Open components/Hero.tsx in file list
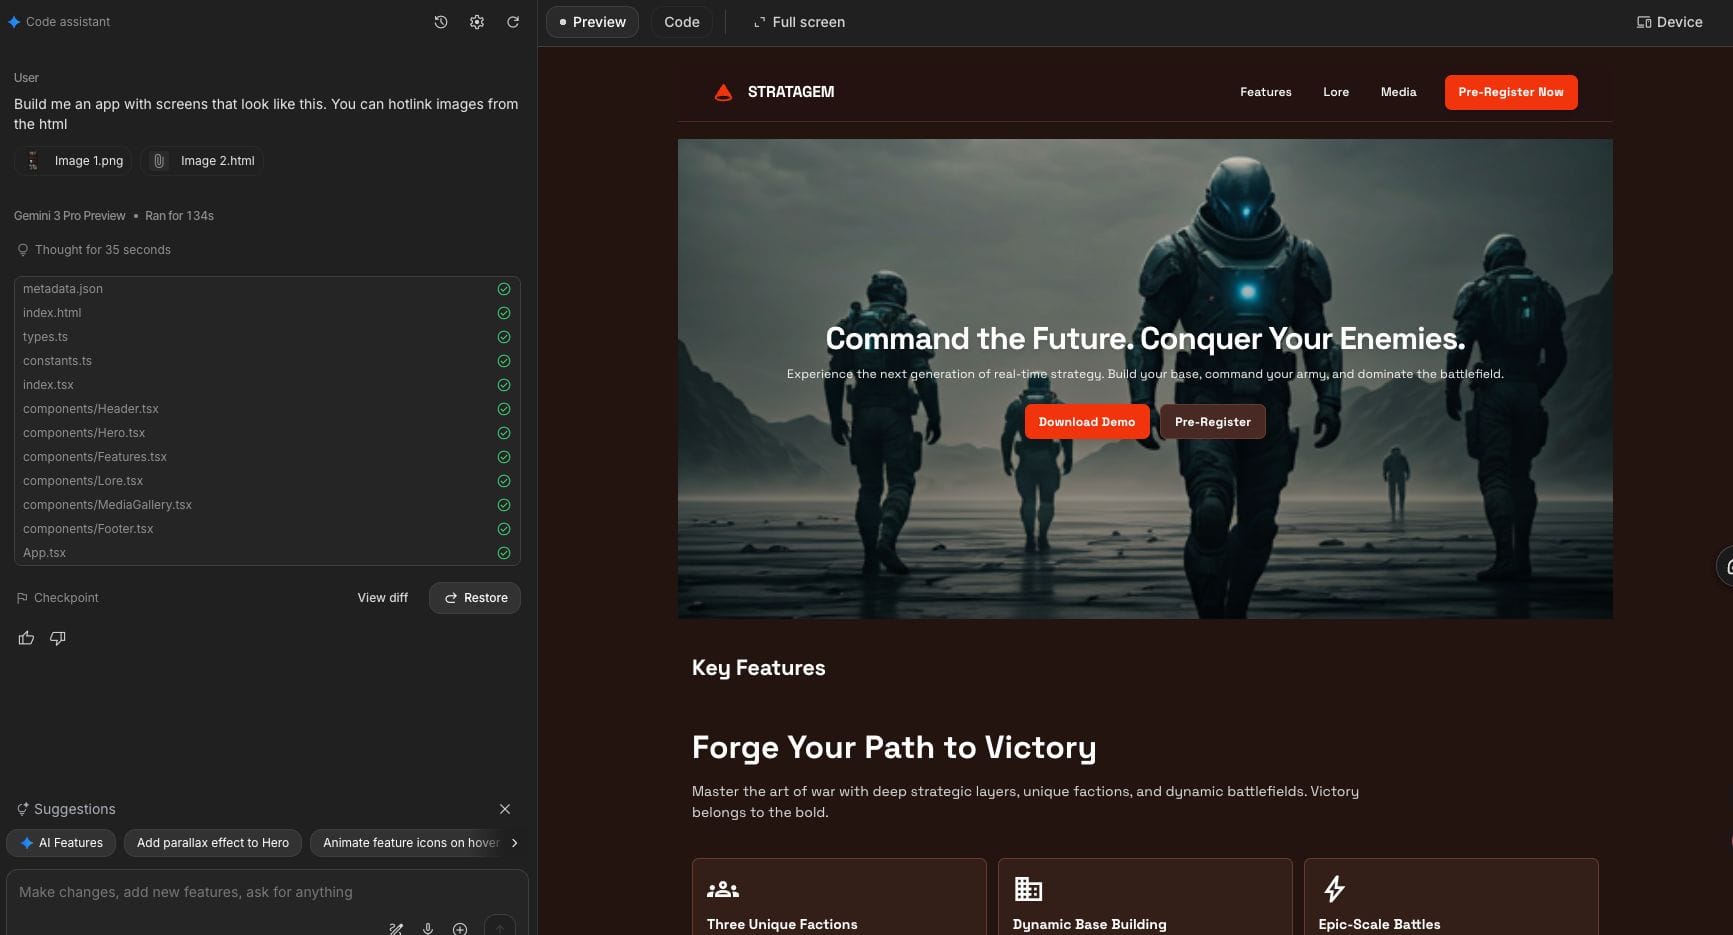Image resolution: width=1733 pixels, height=935 pixels. click(84, 433)
